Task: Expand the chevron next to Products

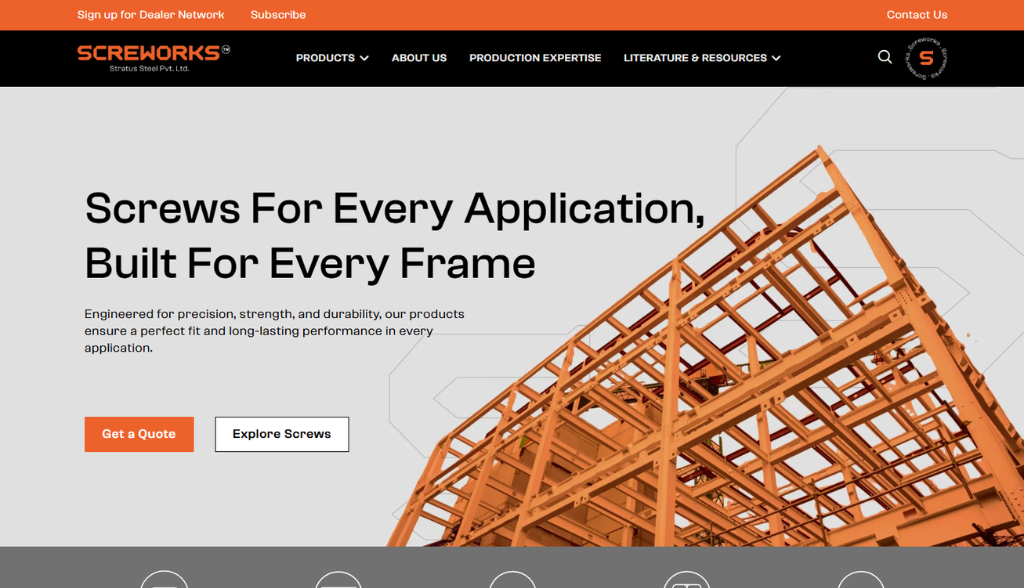Action: pos(364,58)
